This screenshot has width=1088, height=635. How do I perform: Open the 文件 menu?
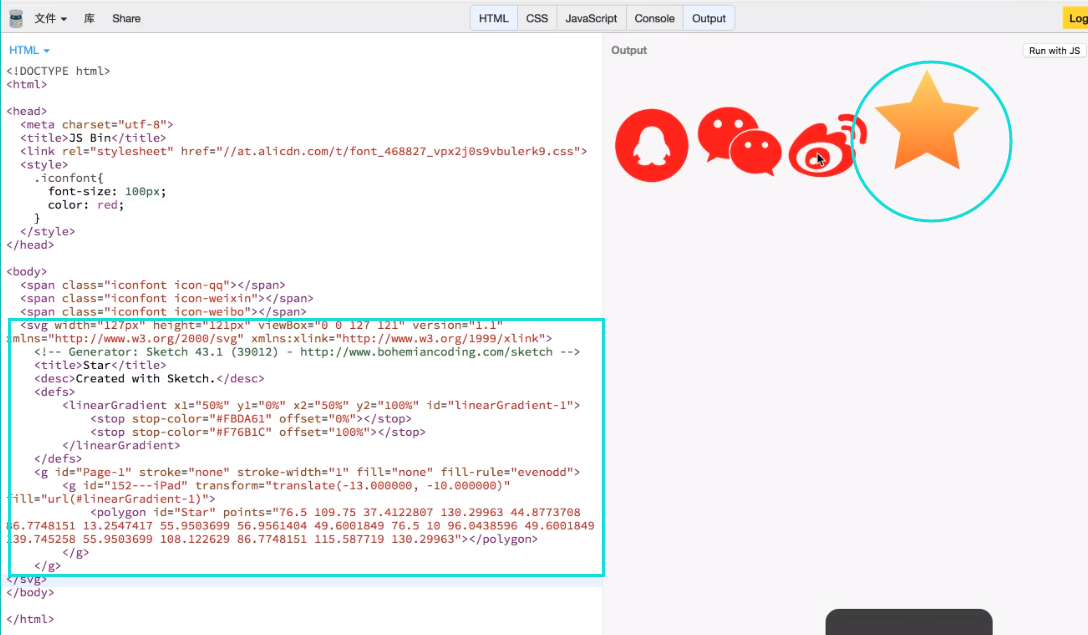46,16
